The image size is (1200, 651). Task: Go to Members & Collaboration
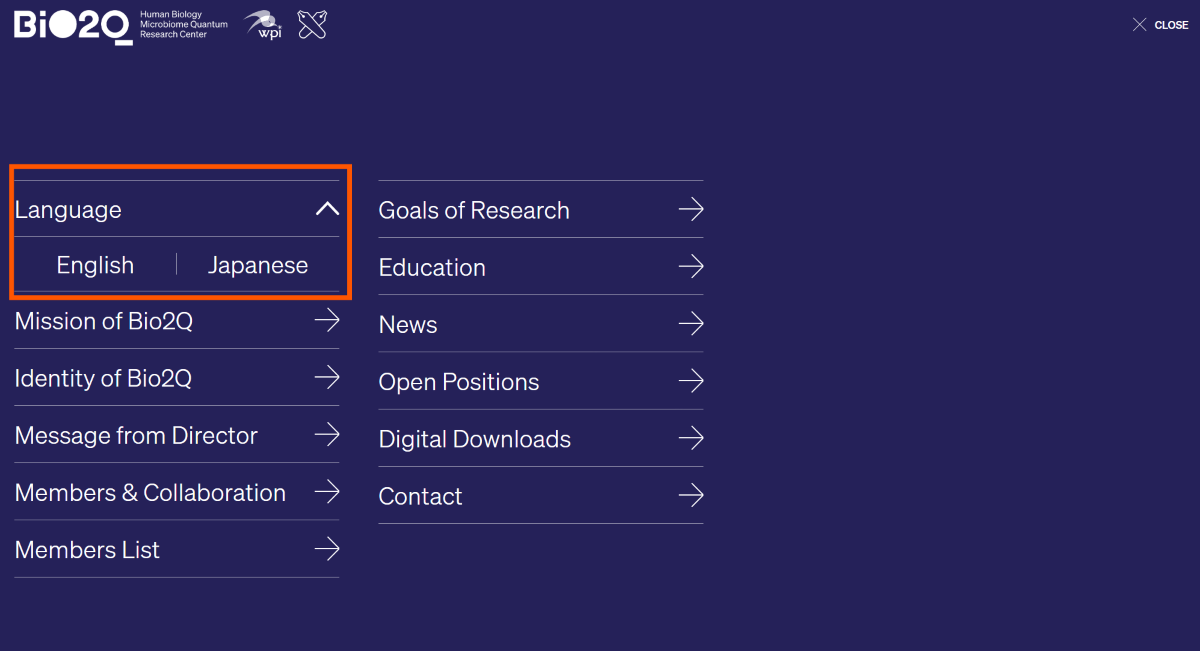pyautogui.click(x=150, y=493)
